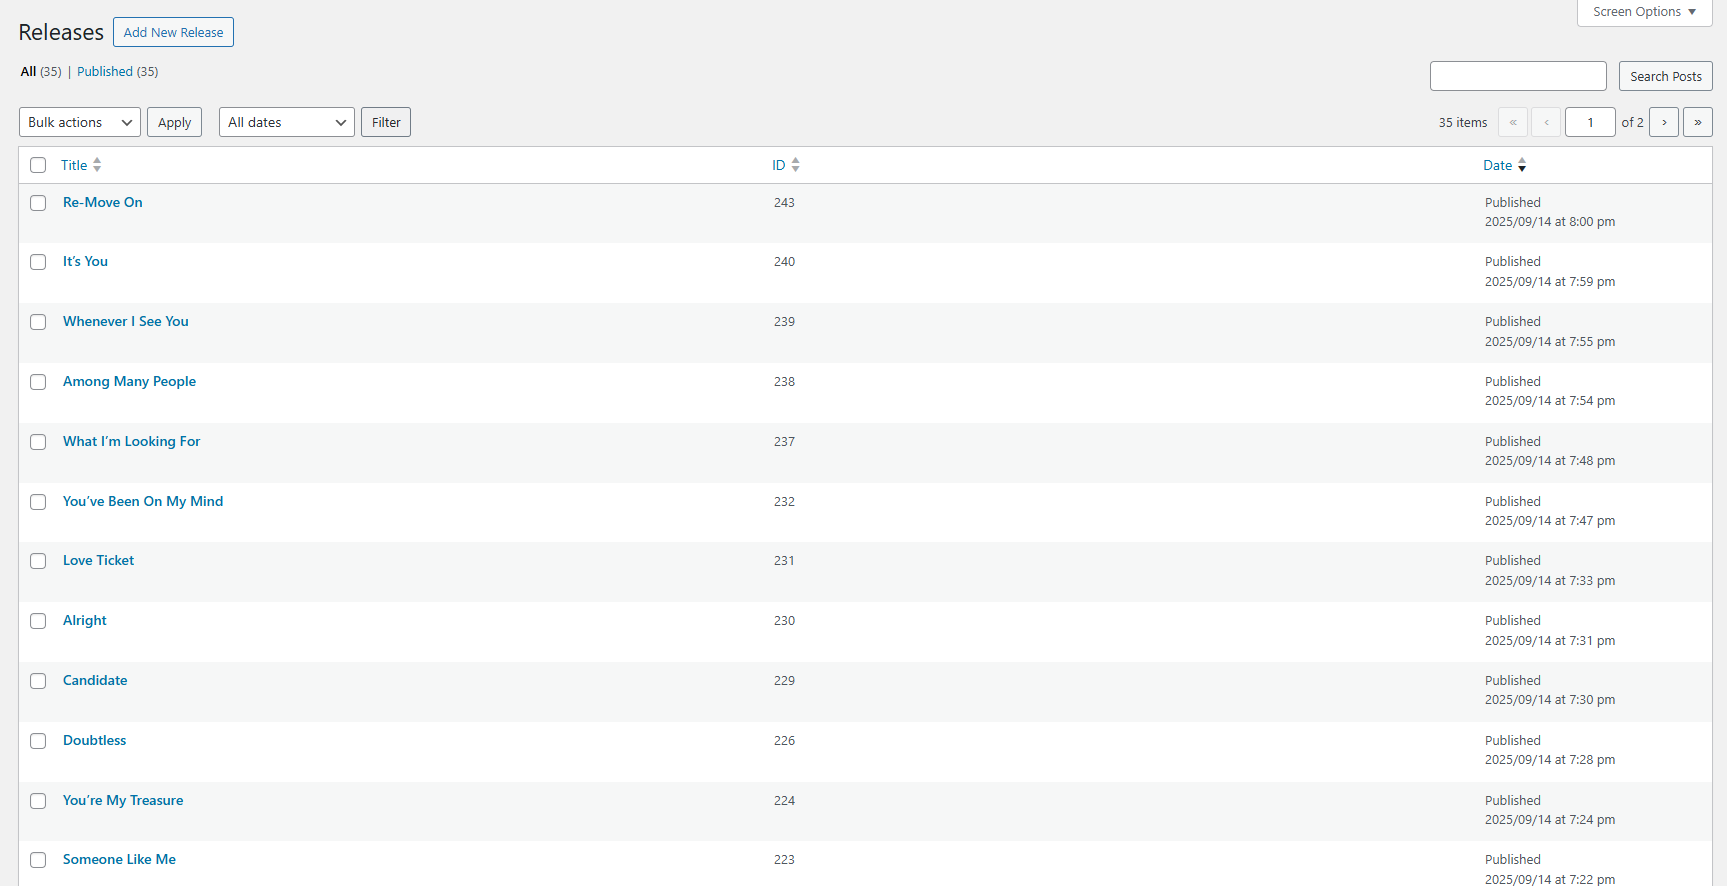Check the box for Re-Move On
The image size is (1727, 886).
coord(38,203)
